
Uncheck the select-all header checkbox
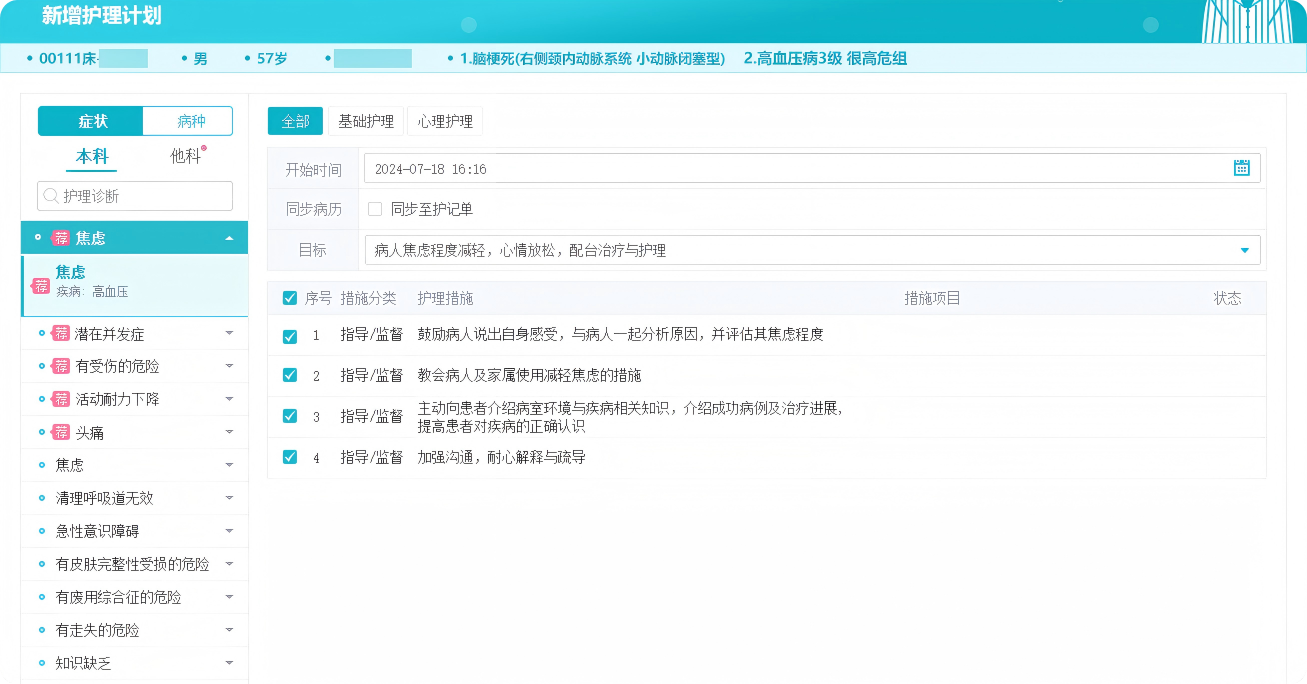pos(290,298)
